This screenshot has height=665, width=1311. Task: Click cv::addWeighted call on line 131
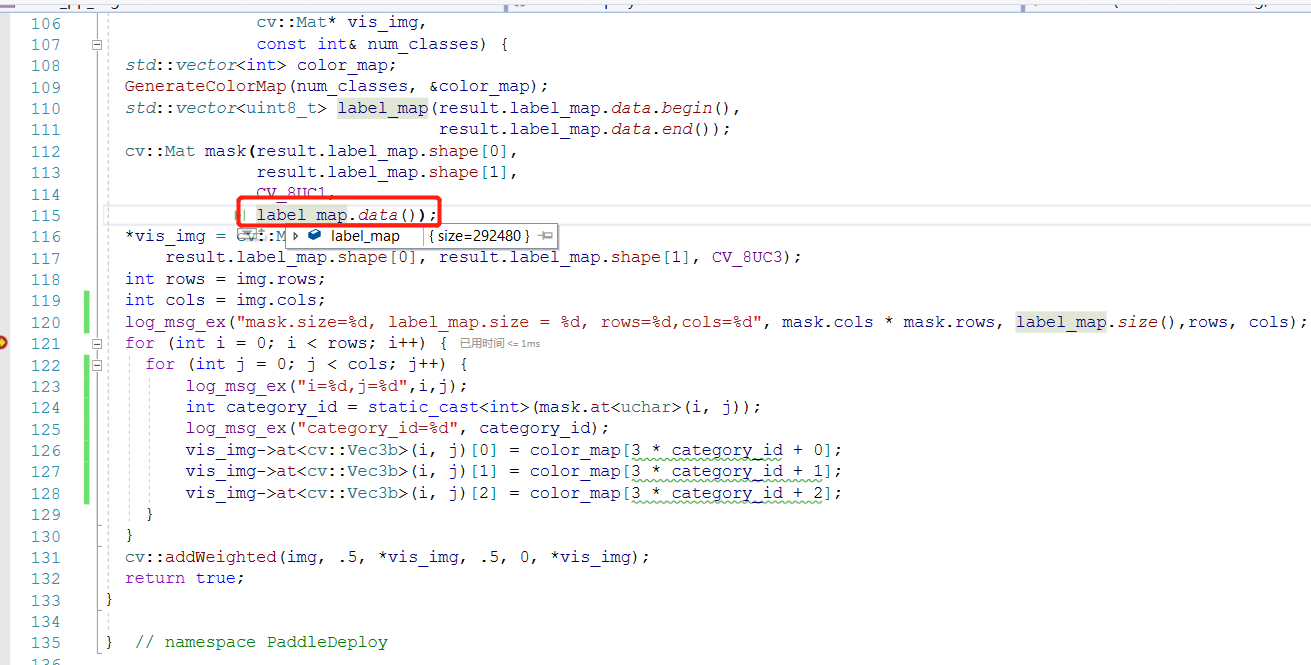pyautogui.click(x=200, y=557)
